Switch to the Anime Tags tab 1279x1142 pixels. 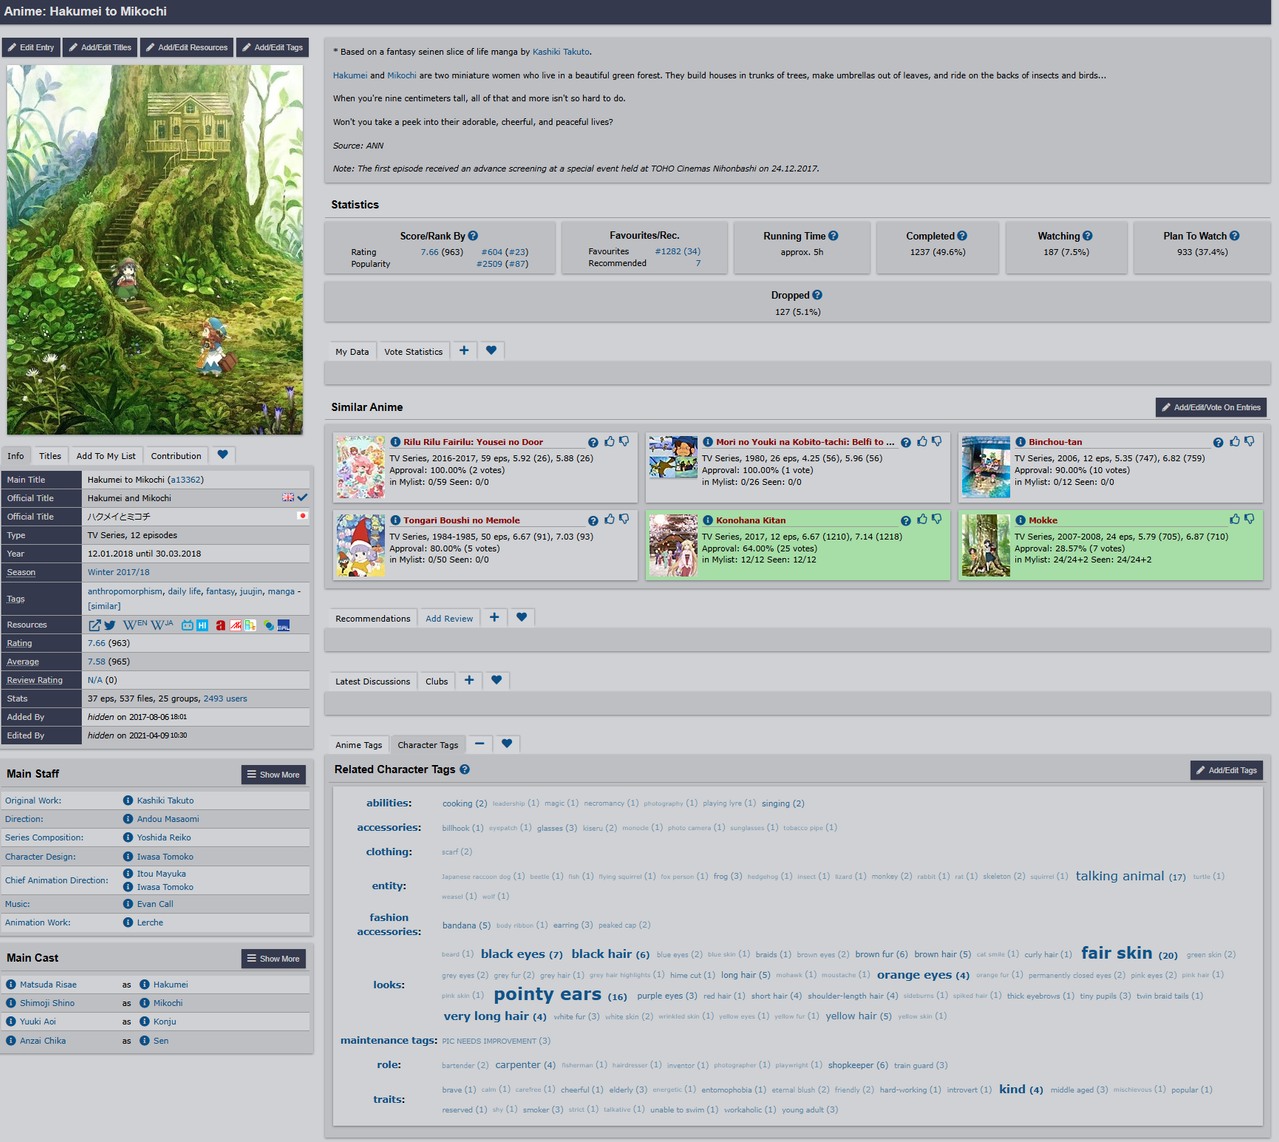[x=359, y=744]
